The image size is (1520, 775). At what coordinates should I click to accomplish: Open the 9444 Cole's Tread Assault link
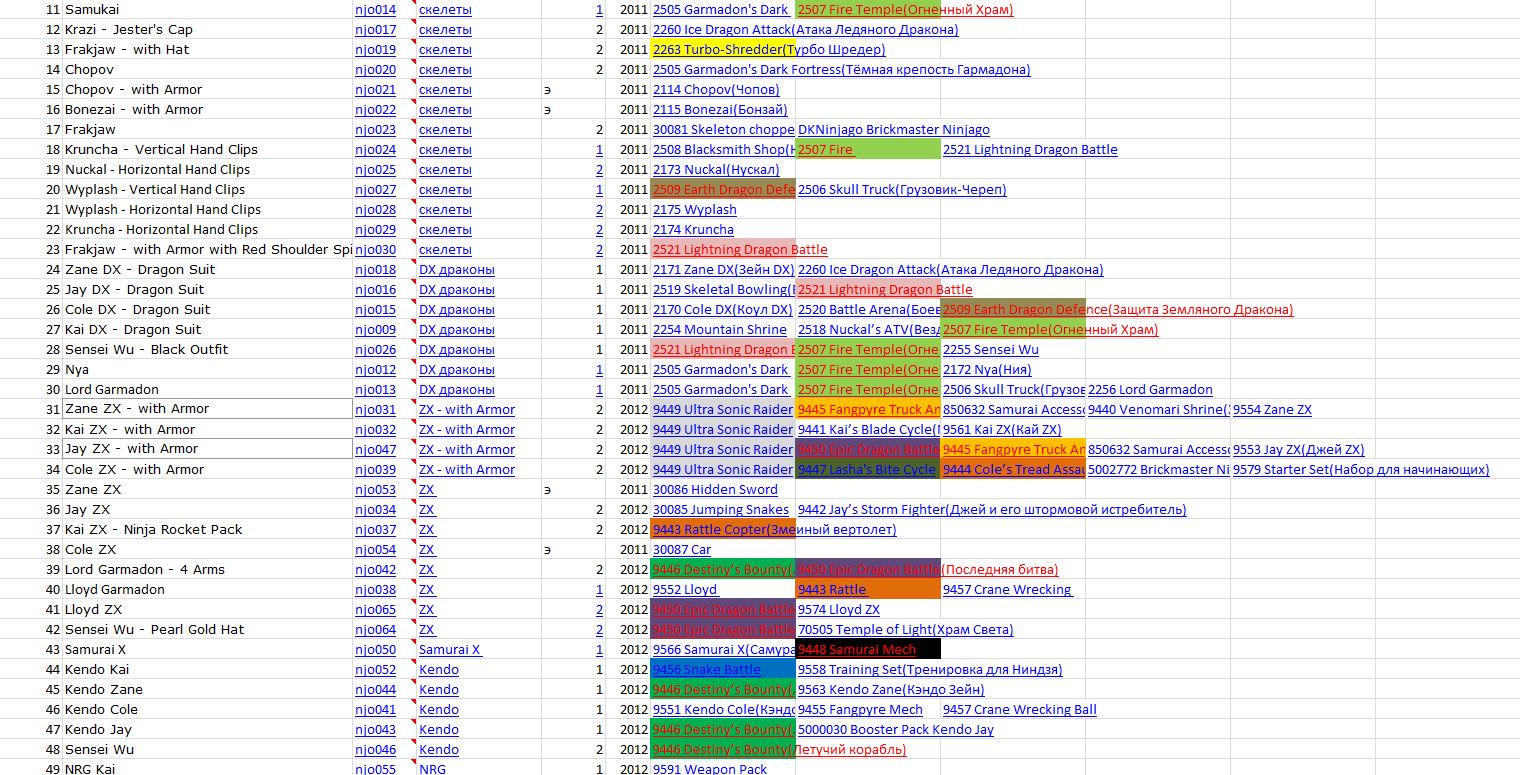pyautogui.click(x=1013, y=470)
